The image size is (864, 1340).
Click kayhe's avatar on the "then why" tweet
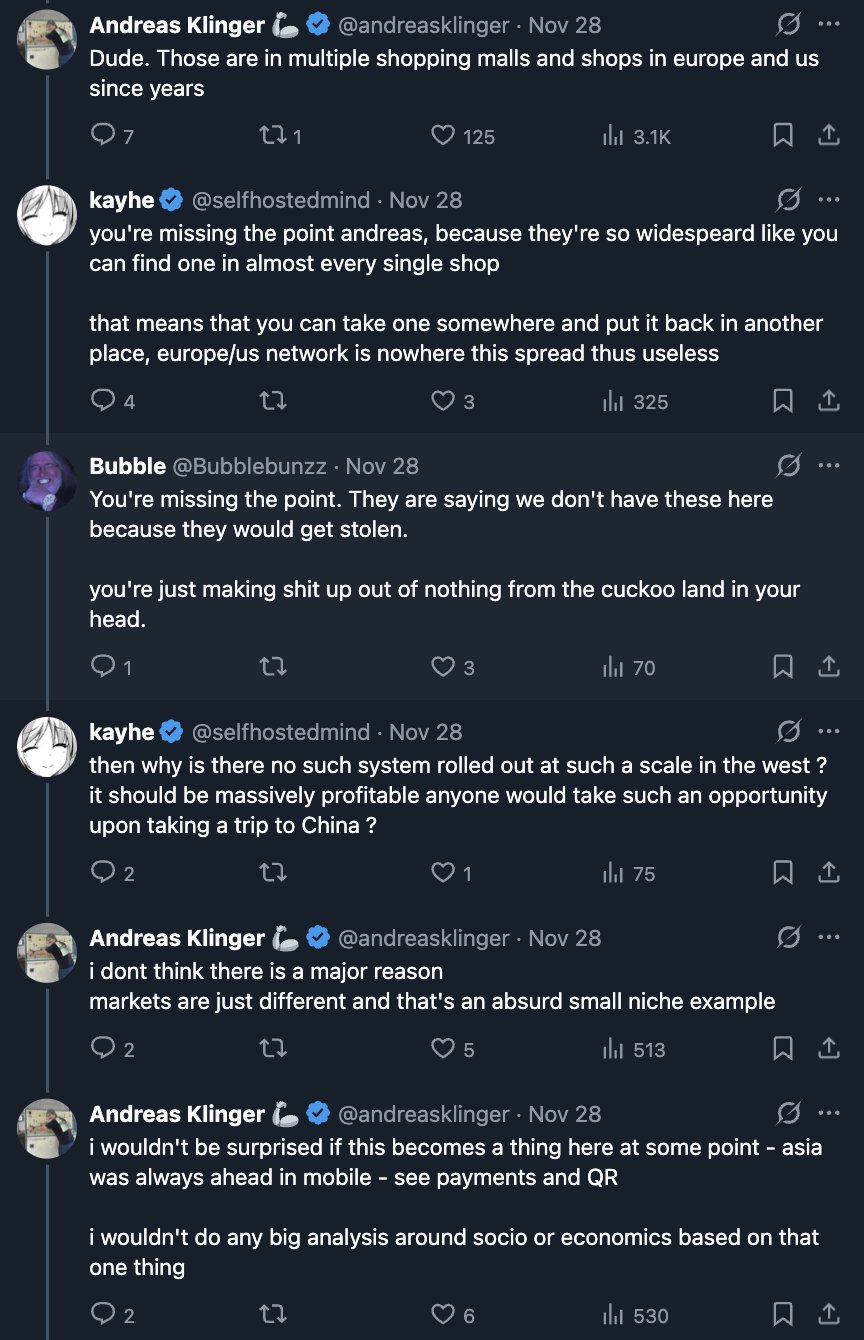[x=48, y=747]
